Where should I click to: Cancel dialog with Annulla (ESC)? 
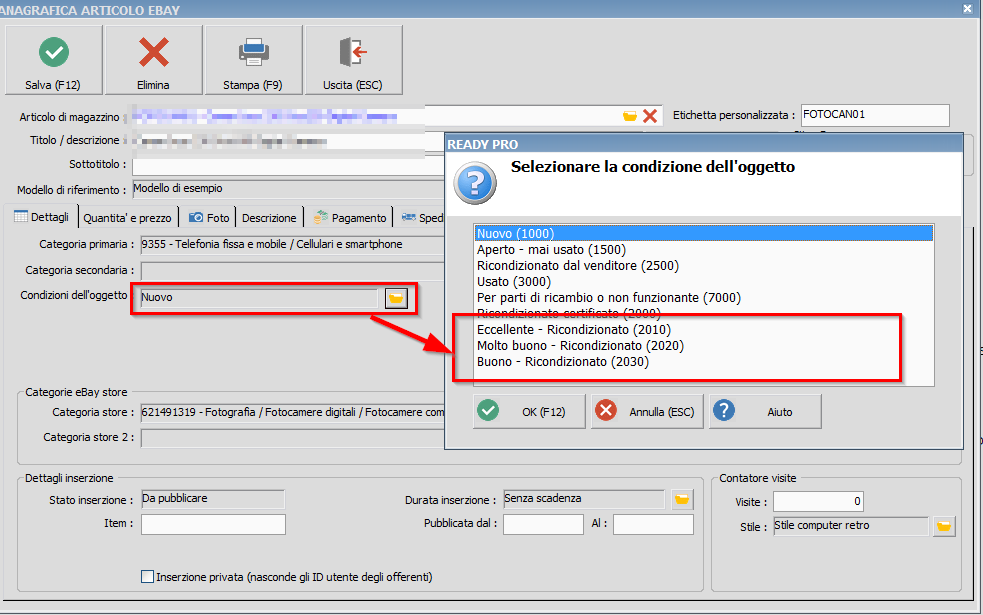[x=647, y=412]
